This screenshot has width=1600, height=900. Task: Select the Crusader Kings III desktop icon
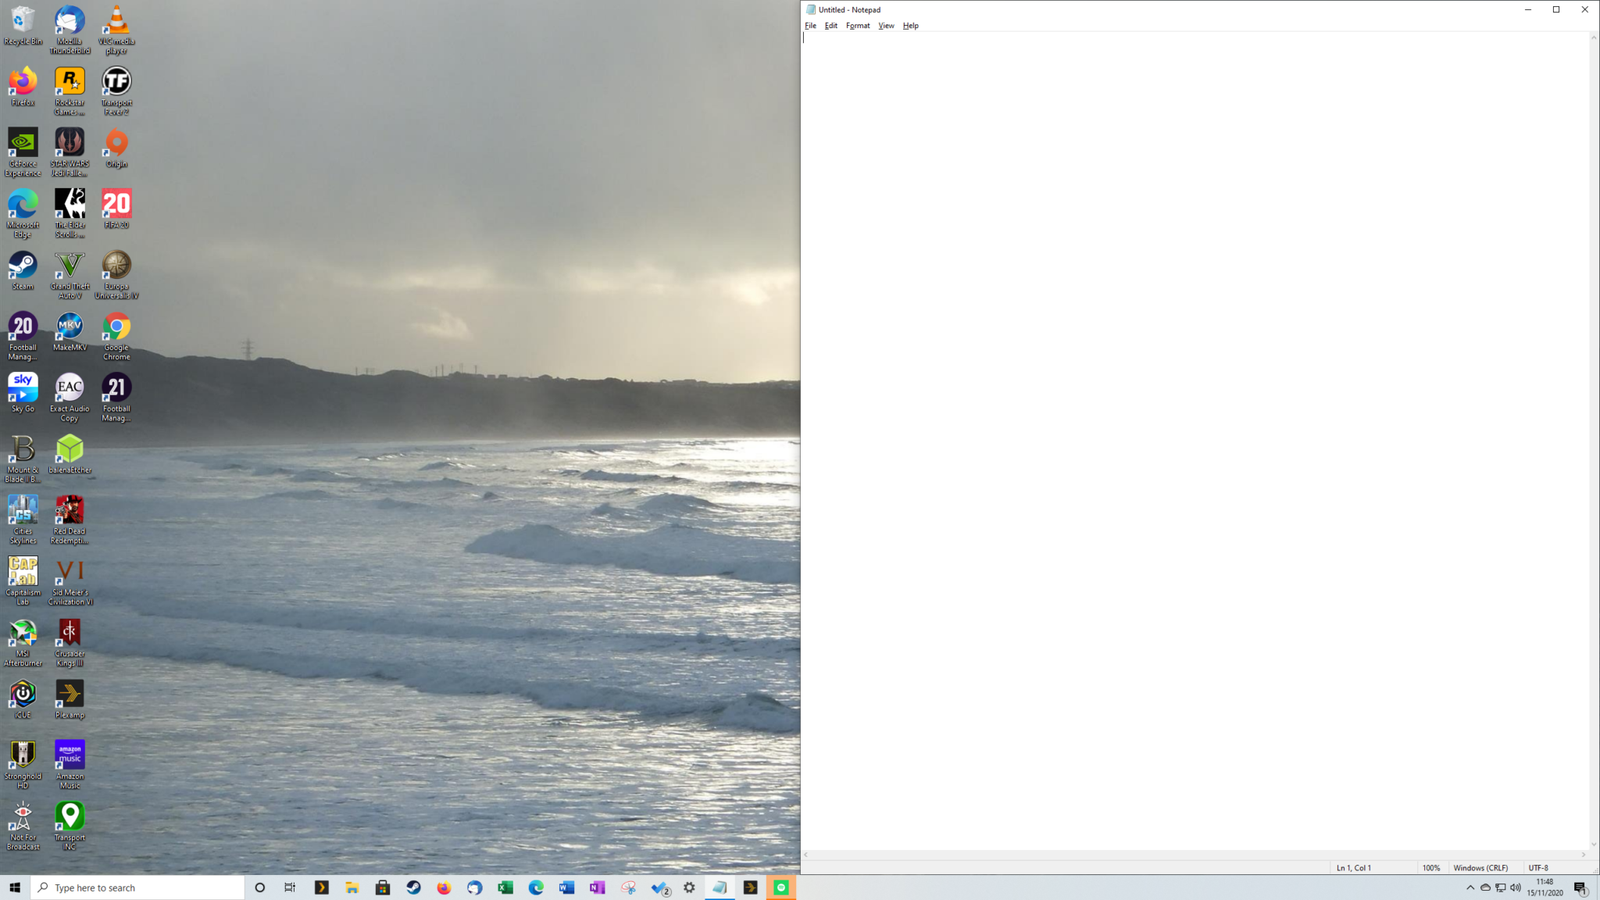tap(69, 642)
